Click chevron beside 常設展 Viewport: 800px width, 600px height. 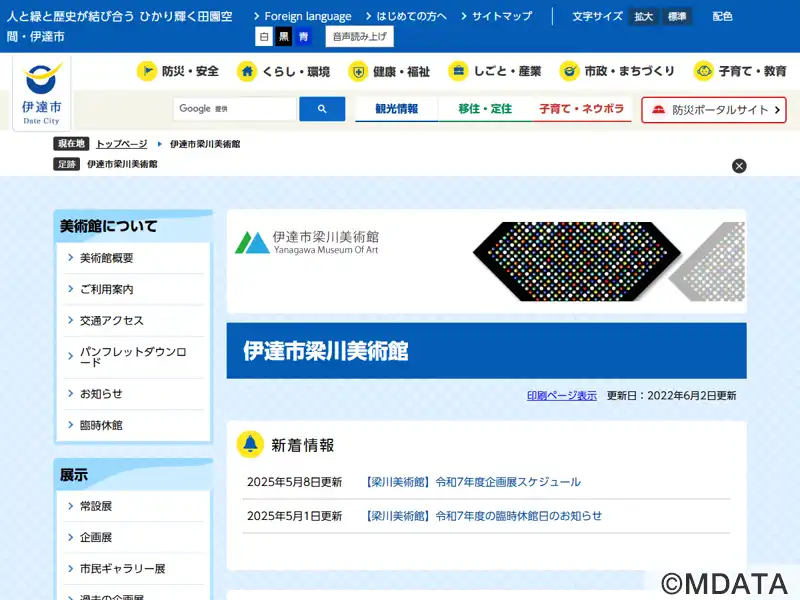[x=71, y=506]
